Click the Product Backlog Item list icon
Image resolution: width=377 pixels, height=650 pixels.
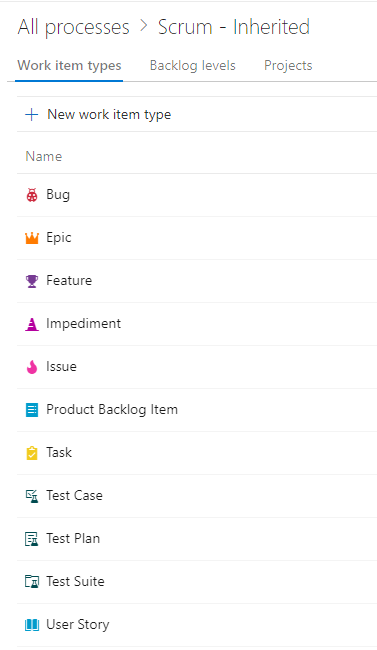tap(32, 410)
